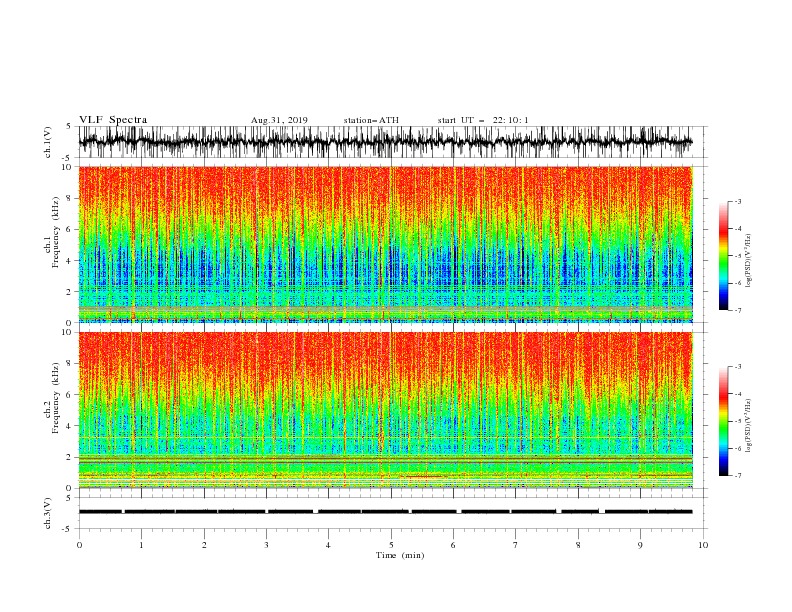Click the ch.2 Frequency (kHz) axis label
The width and height of the screenshot is (792, 612).
[x=53, y=397]
